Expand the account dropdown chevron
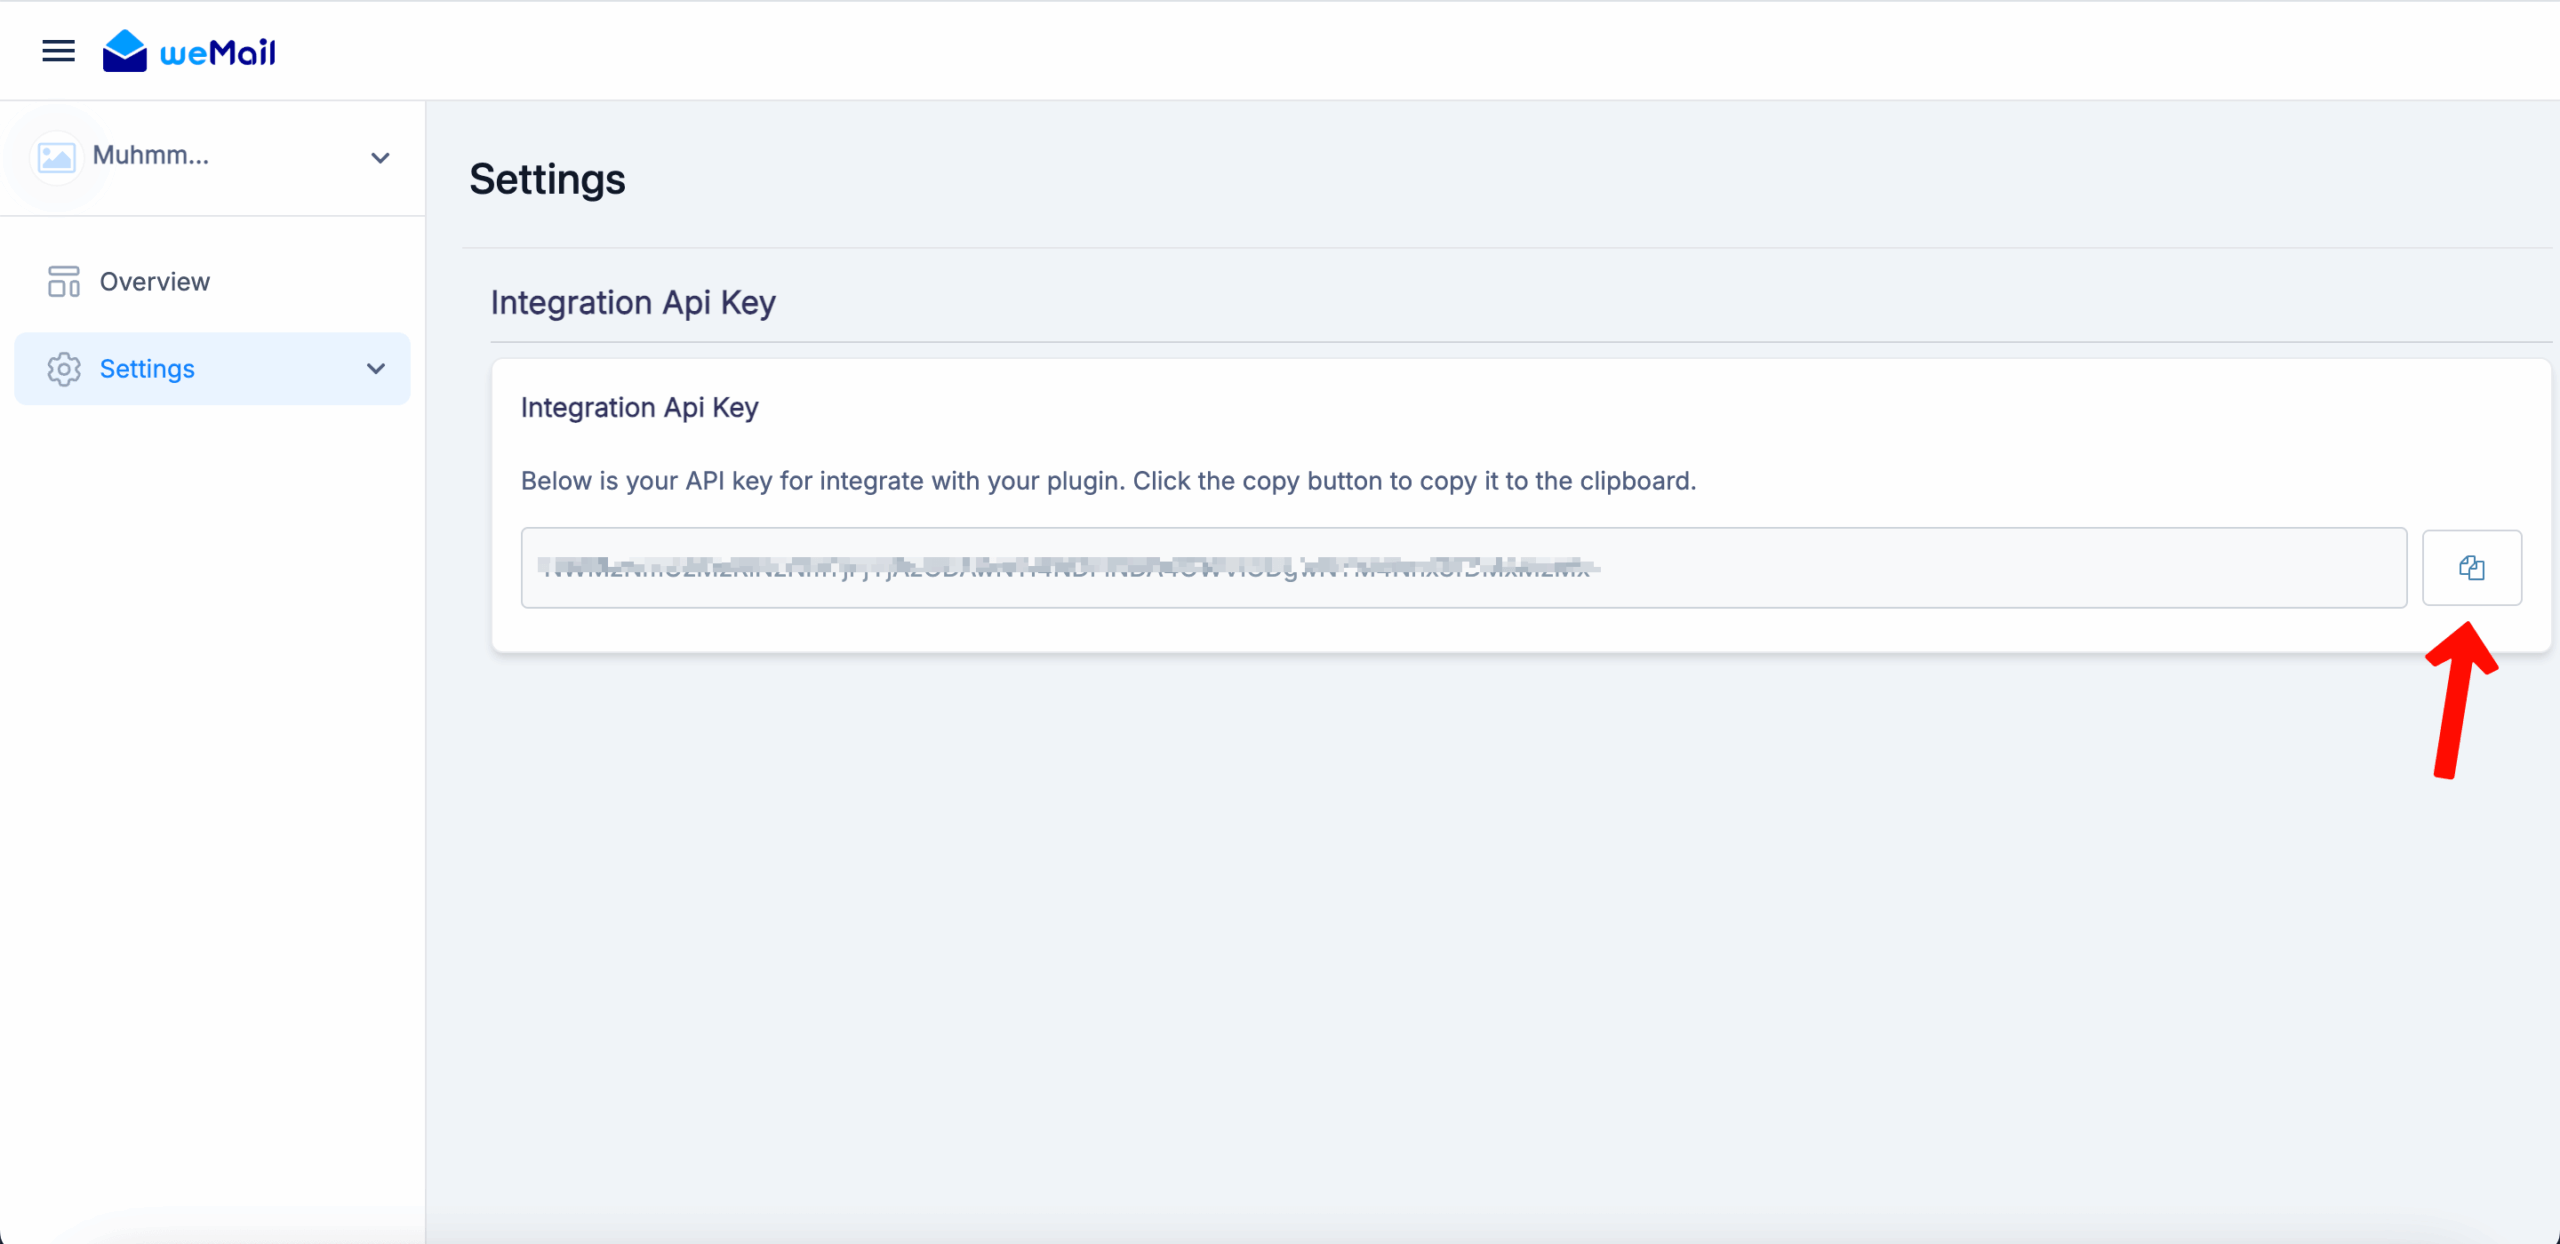The width and height of the screenshot is (2560, 1244). pyautogui.click(x=380, y=158)
